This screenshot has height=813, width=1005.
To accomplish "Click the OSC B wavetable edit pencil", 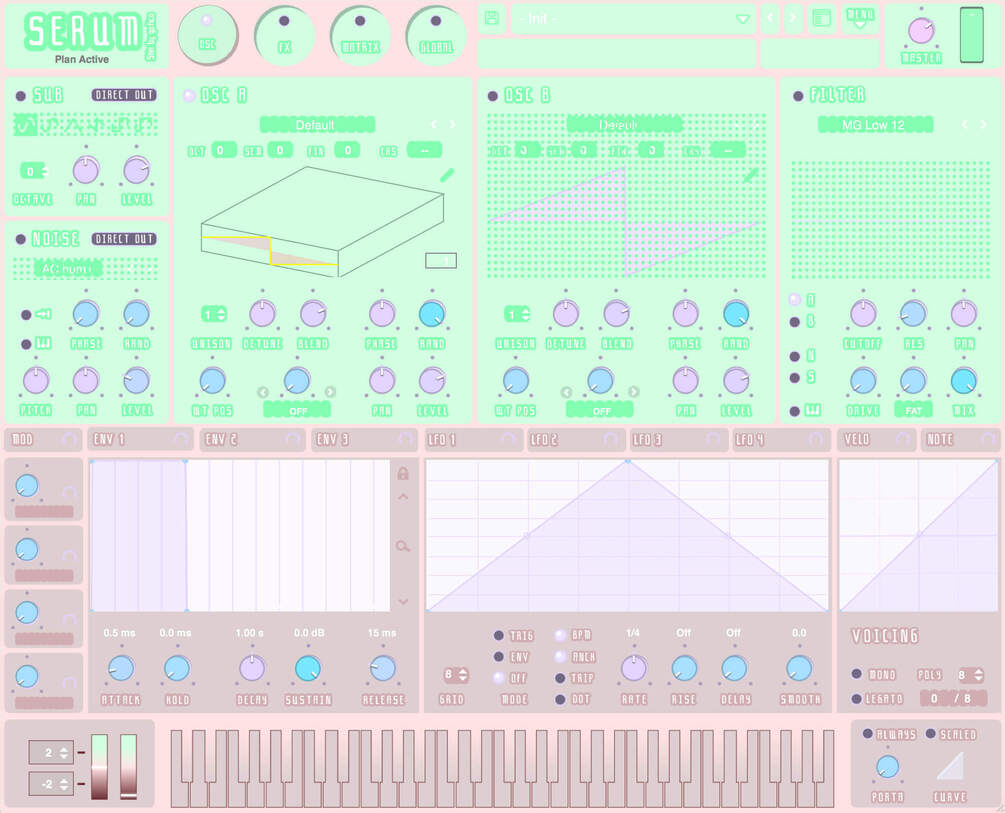I will click(751, 175).
